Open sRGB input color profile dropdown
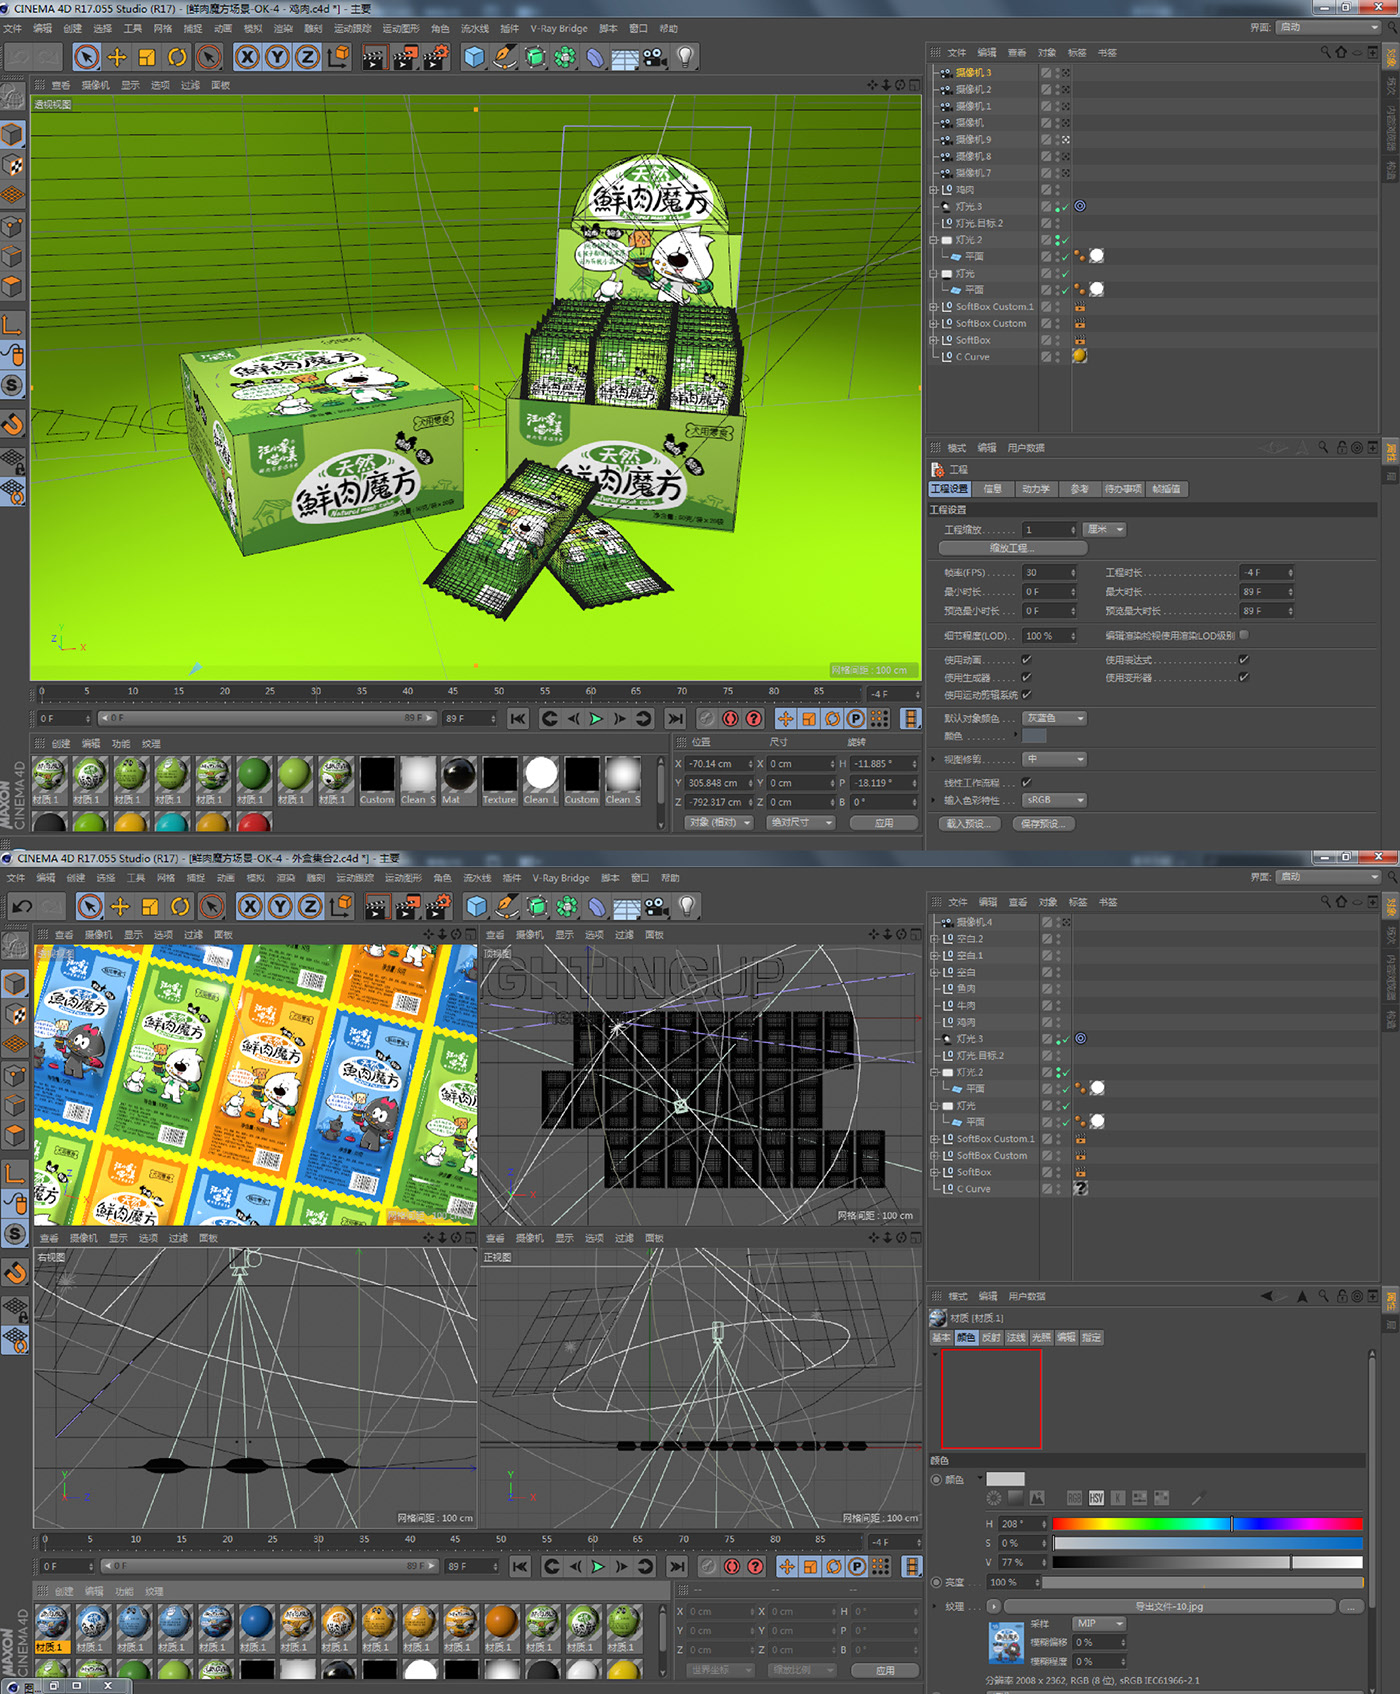 coord(1054,800)
